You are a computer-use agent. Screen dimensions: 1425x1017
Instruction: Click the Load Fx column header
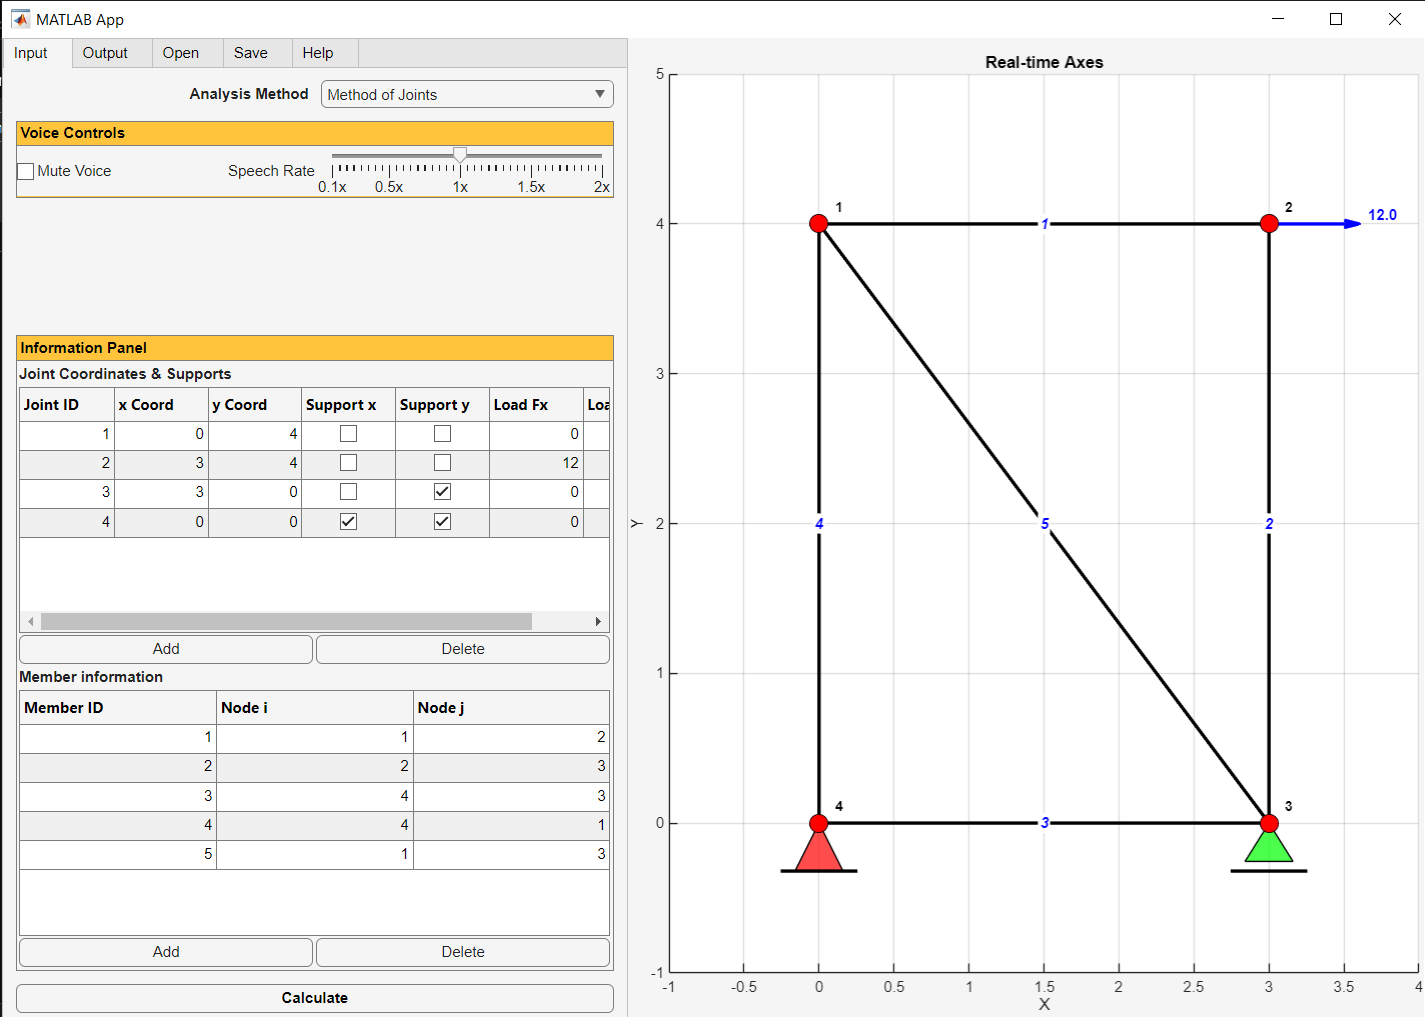pyautogui.click(x=536, y=405)
